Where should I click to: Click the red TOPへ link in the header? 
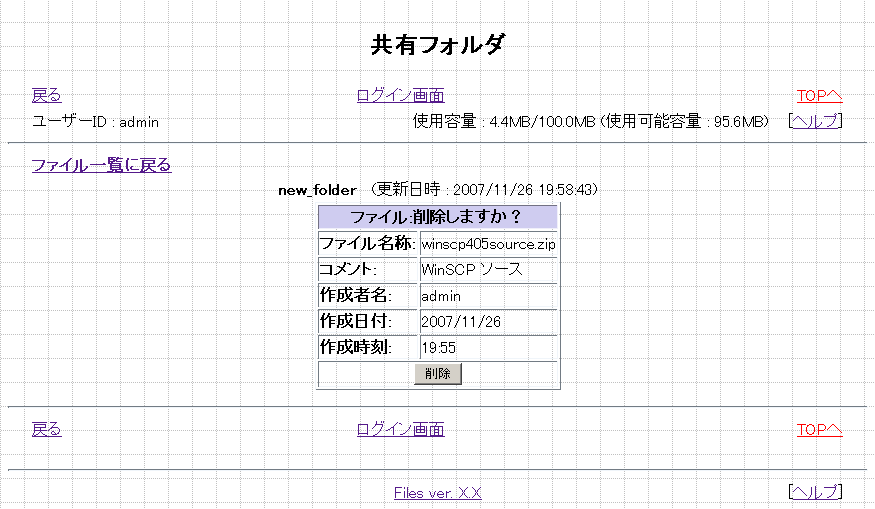819,96
